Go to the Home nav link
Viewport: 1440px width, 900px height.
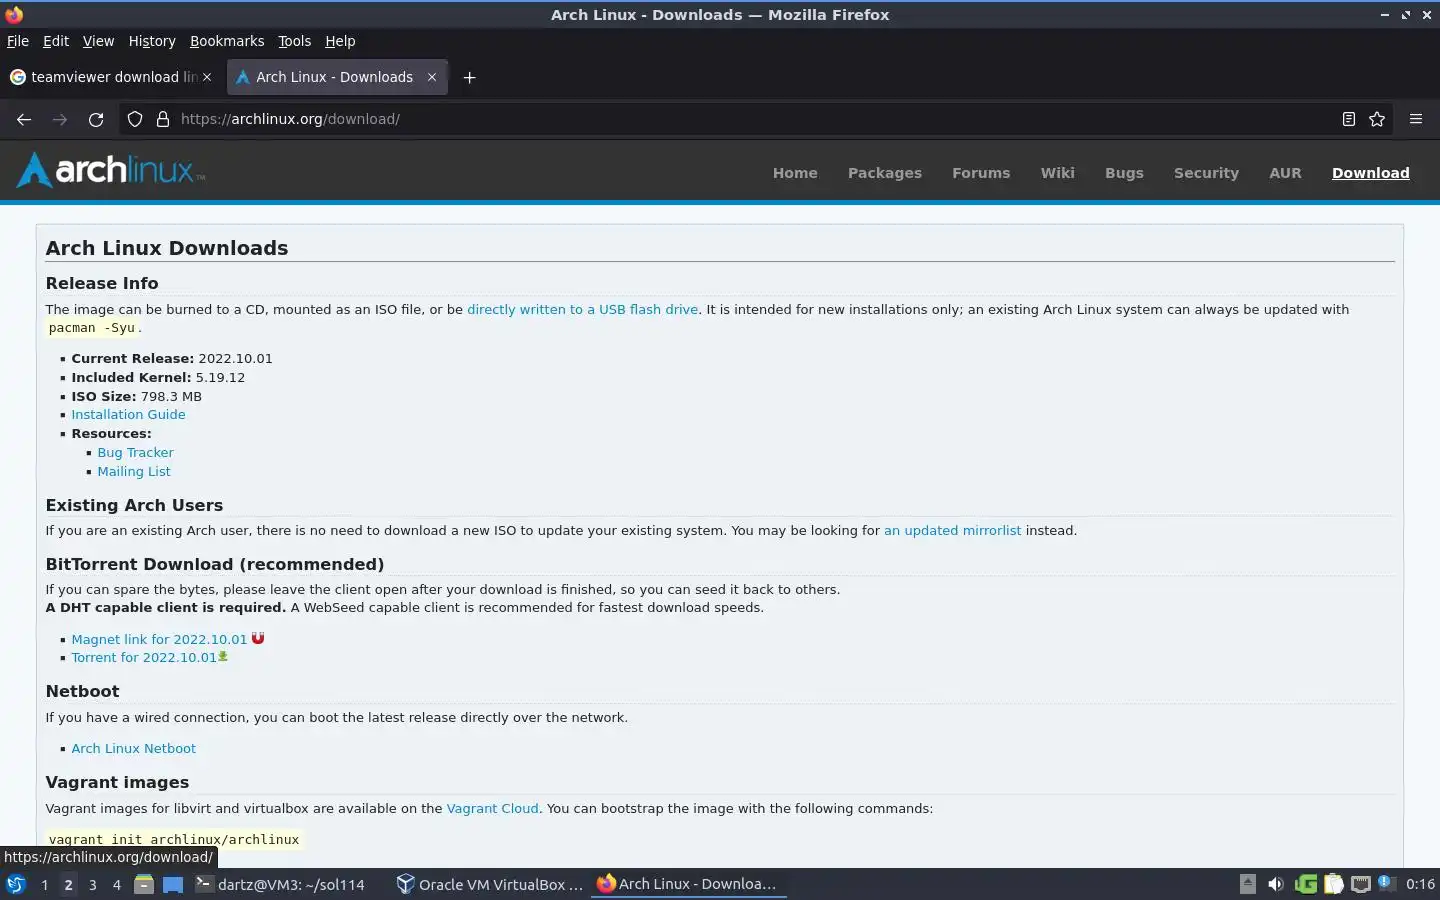[795, 173]
